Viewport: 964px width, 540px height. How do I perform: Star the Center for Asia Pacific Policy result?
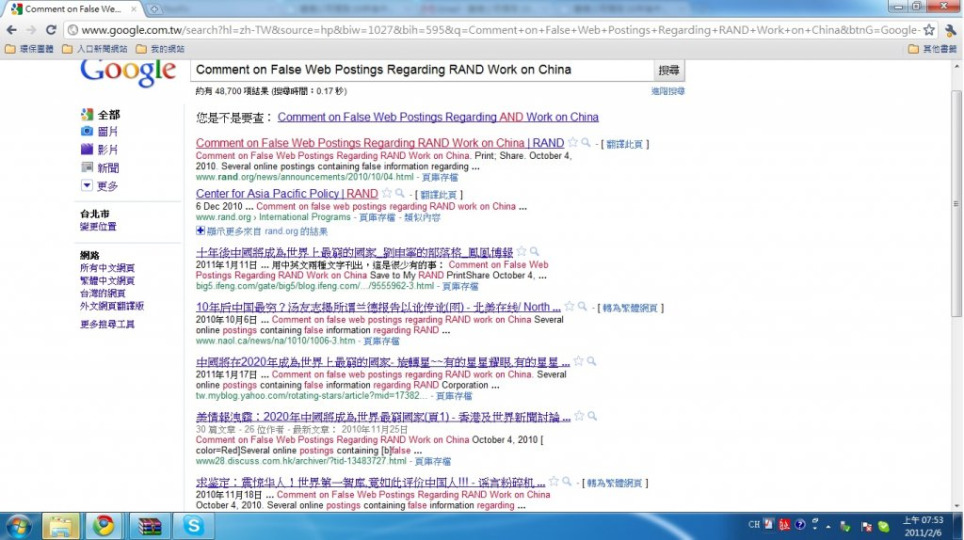pyautogui.click(x=387, y=193)
